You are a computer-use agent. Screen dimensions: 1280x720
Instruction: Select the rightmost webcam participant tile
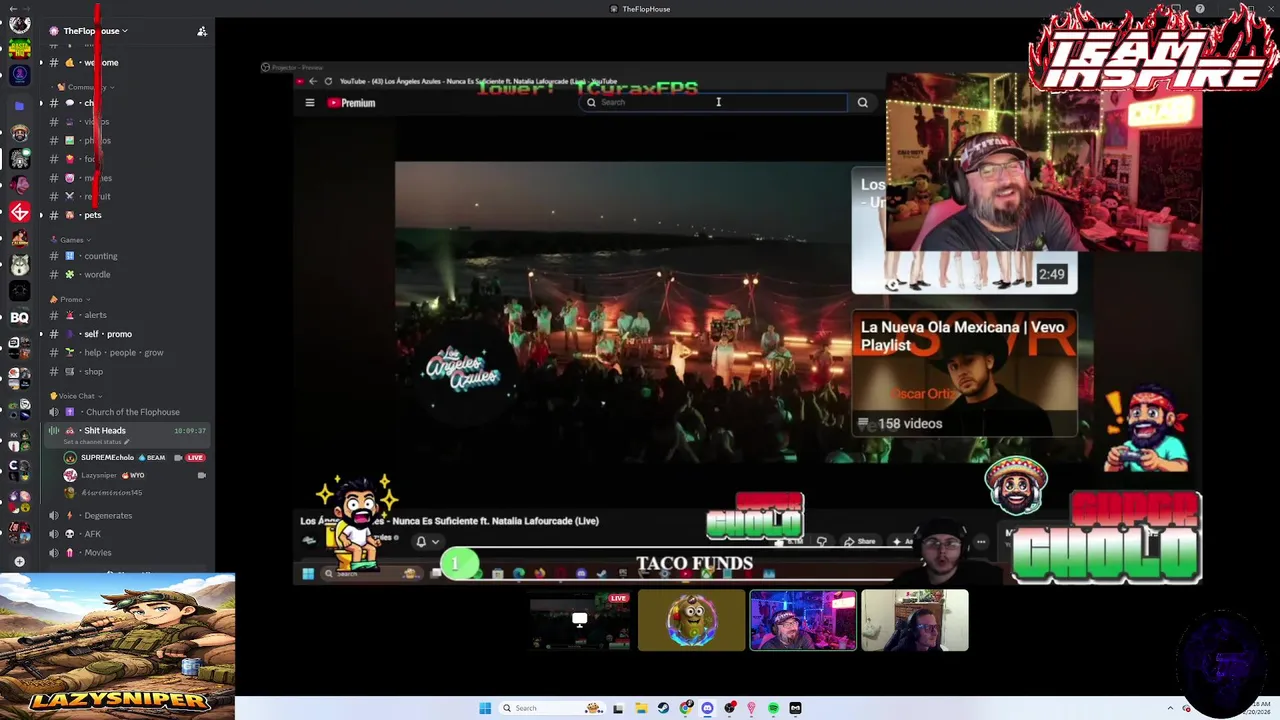[915, 621]
